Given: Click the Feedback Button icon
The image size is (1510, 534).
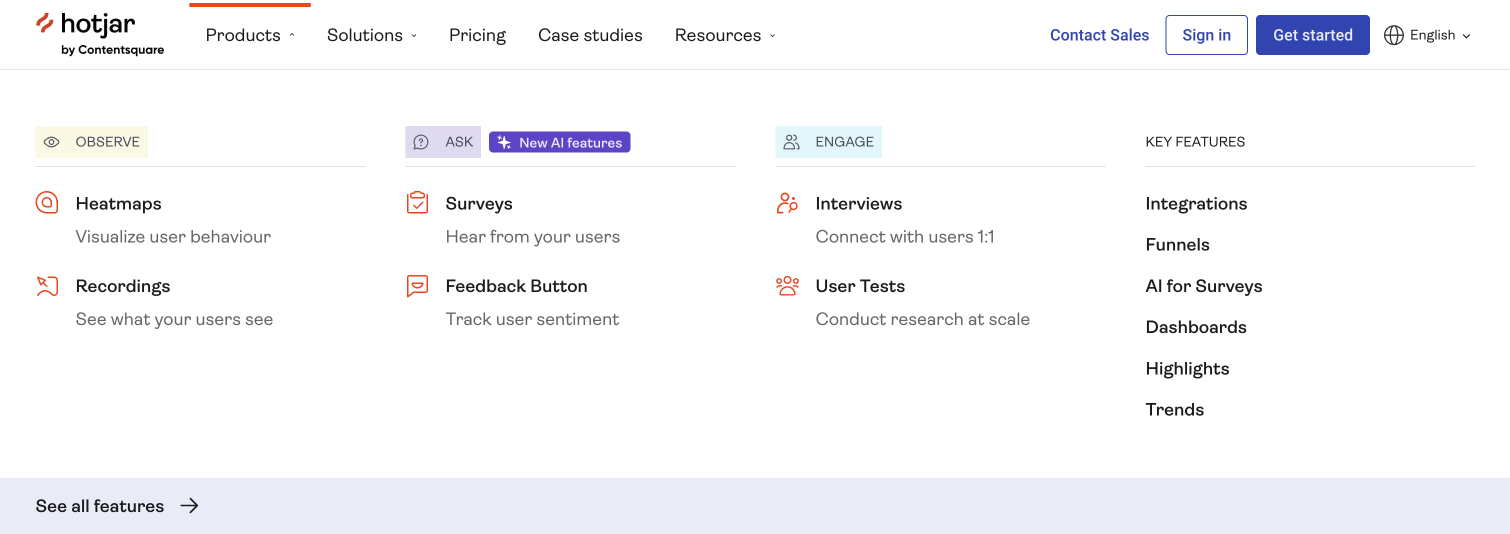Looking at the screenshot, I should pos(417,286).
